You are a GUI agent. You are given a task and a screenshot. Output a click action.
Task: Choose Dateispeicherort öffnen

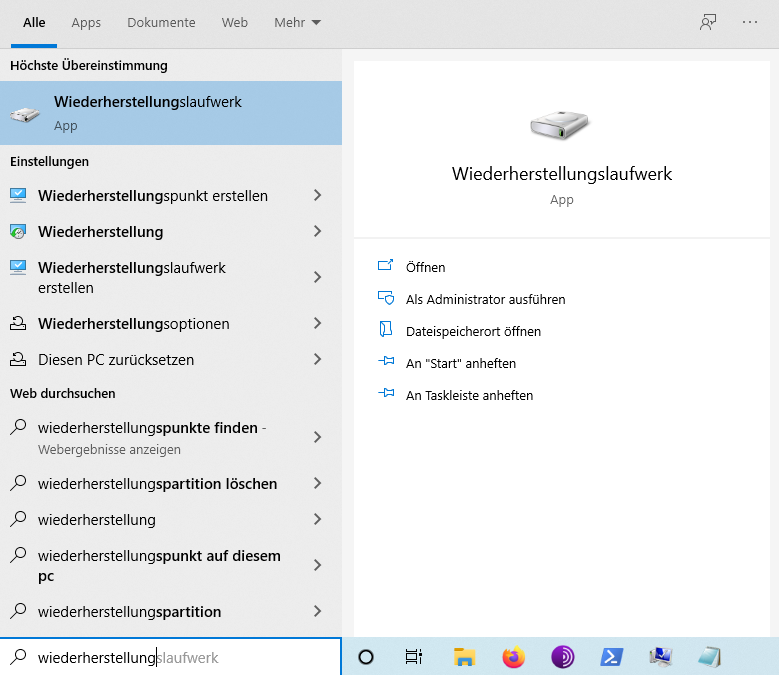pos(473,331)
